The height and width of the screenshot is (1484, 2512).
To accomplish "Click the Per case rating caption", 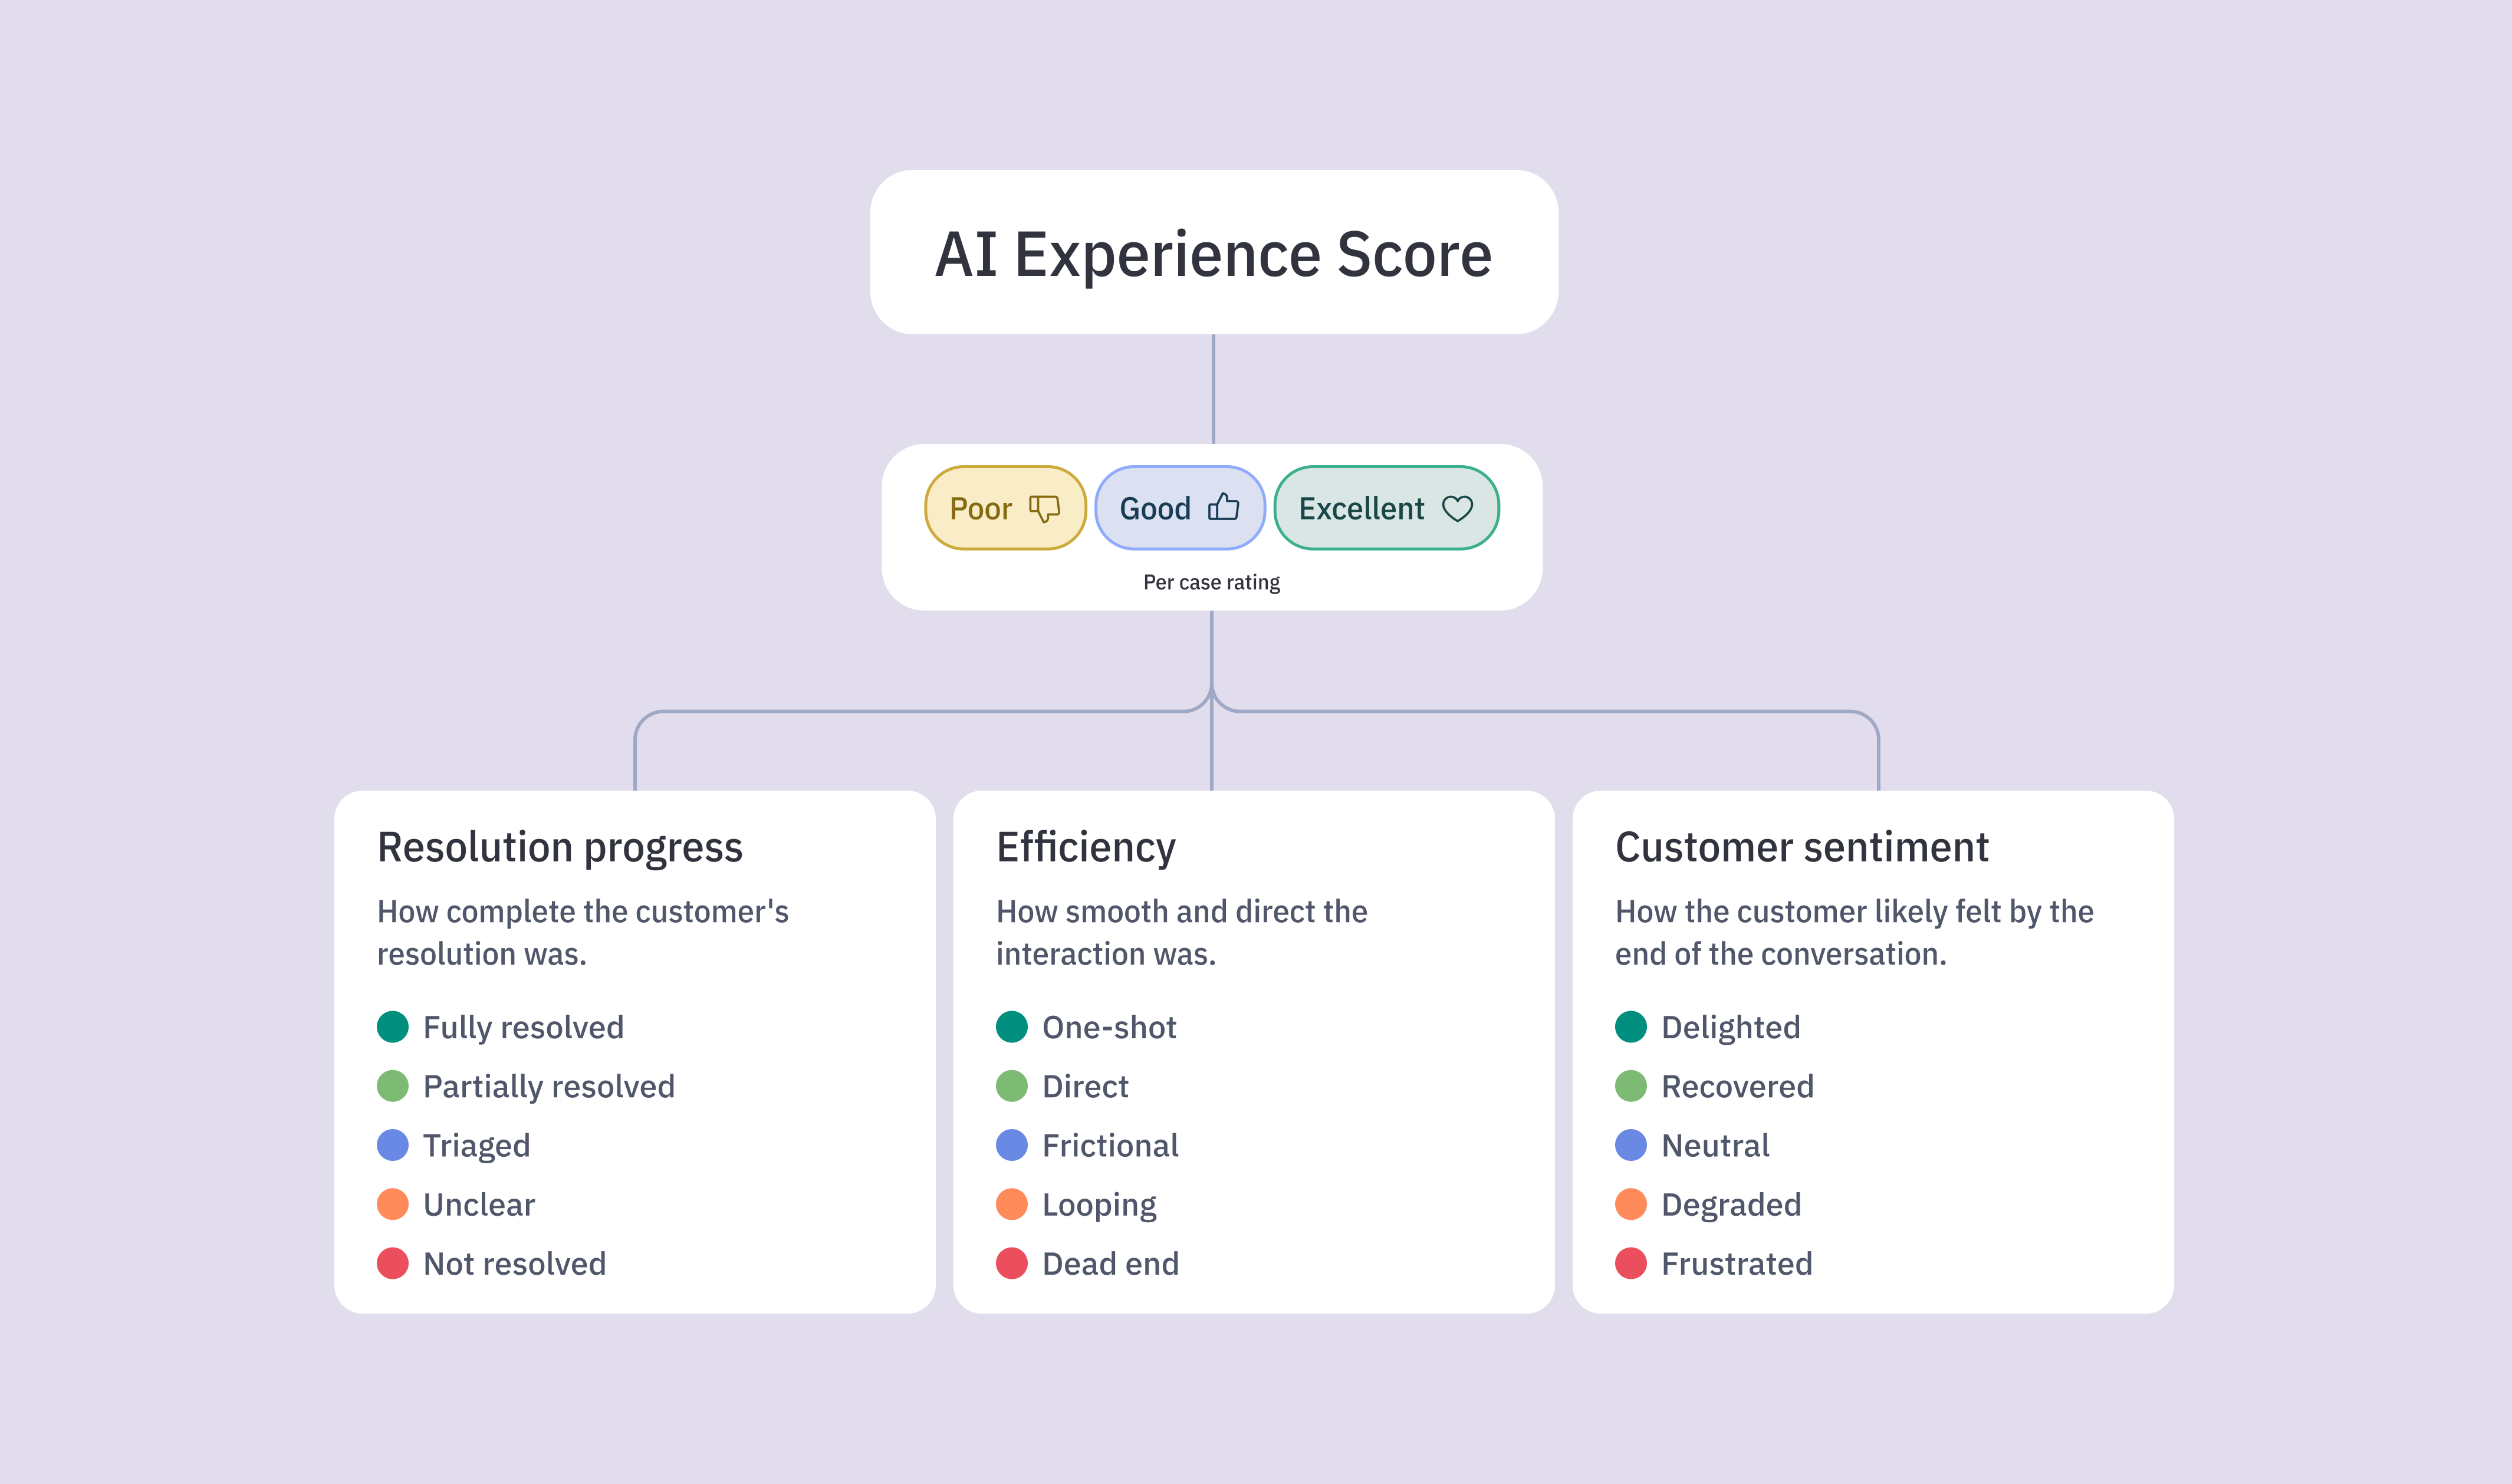I will (x=1212, y=582).
